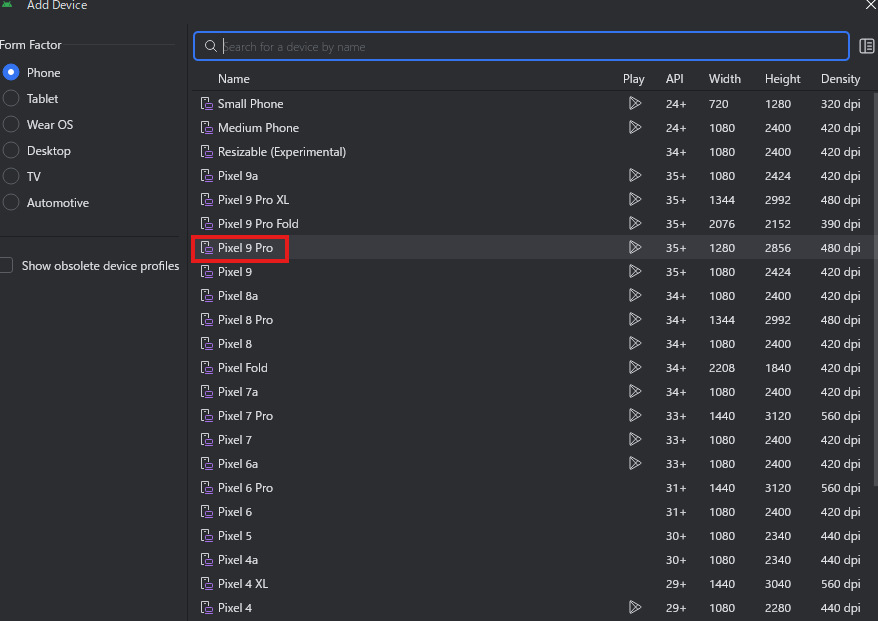Screen dimensions: 878x621
Task: Choose the Automotive form factor
Action: click(x=11, y=202)
